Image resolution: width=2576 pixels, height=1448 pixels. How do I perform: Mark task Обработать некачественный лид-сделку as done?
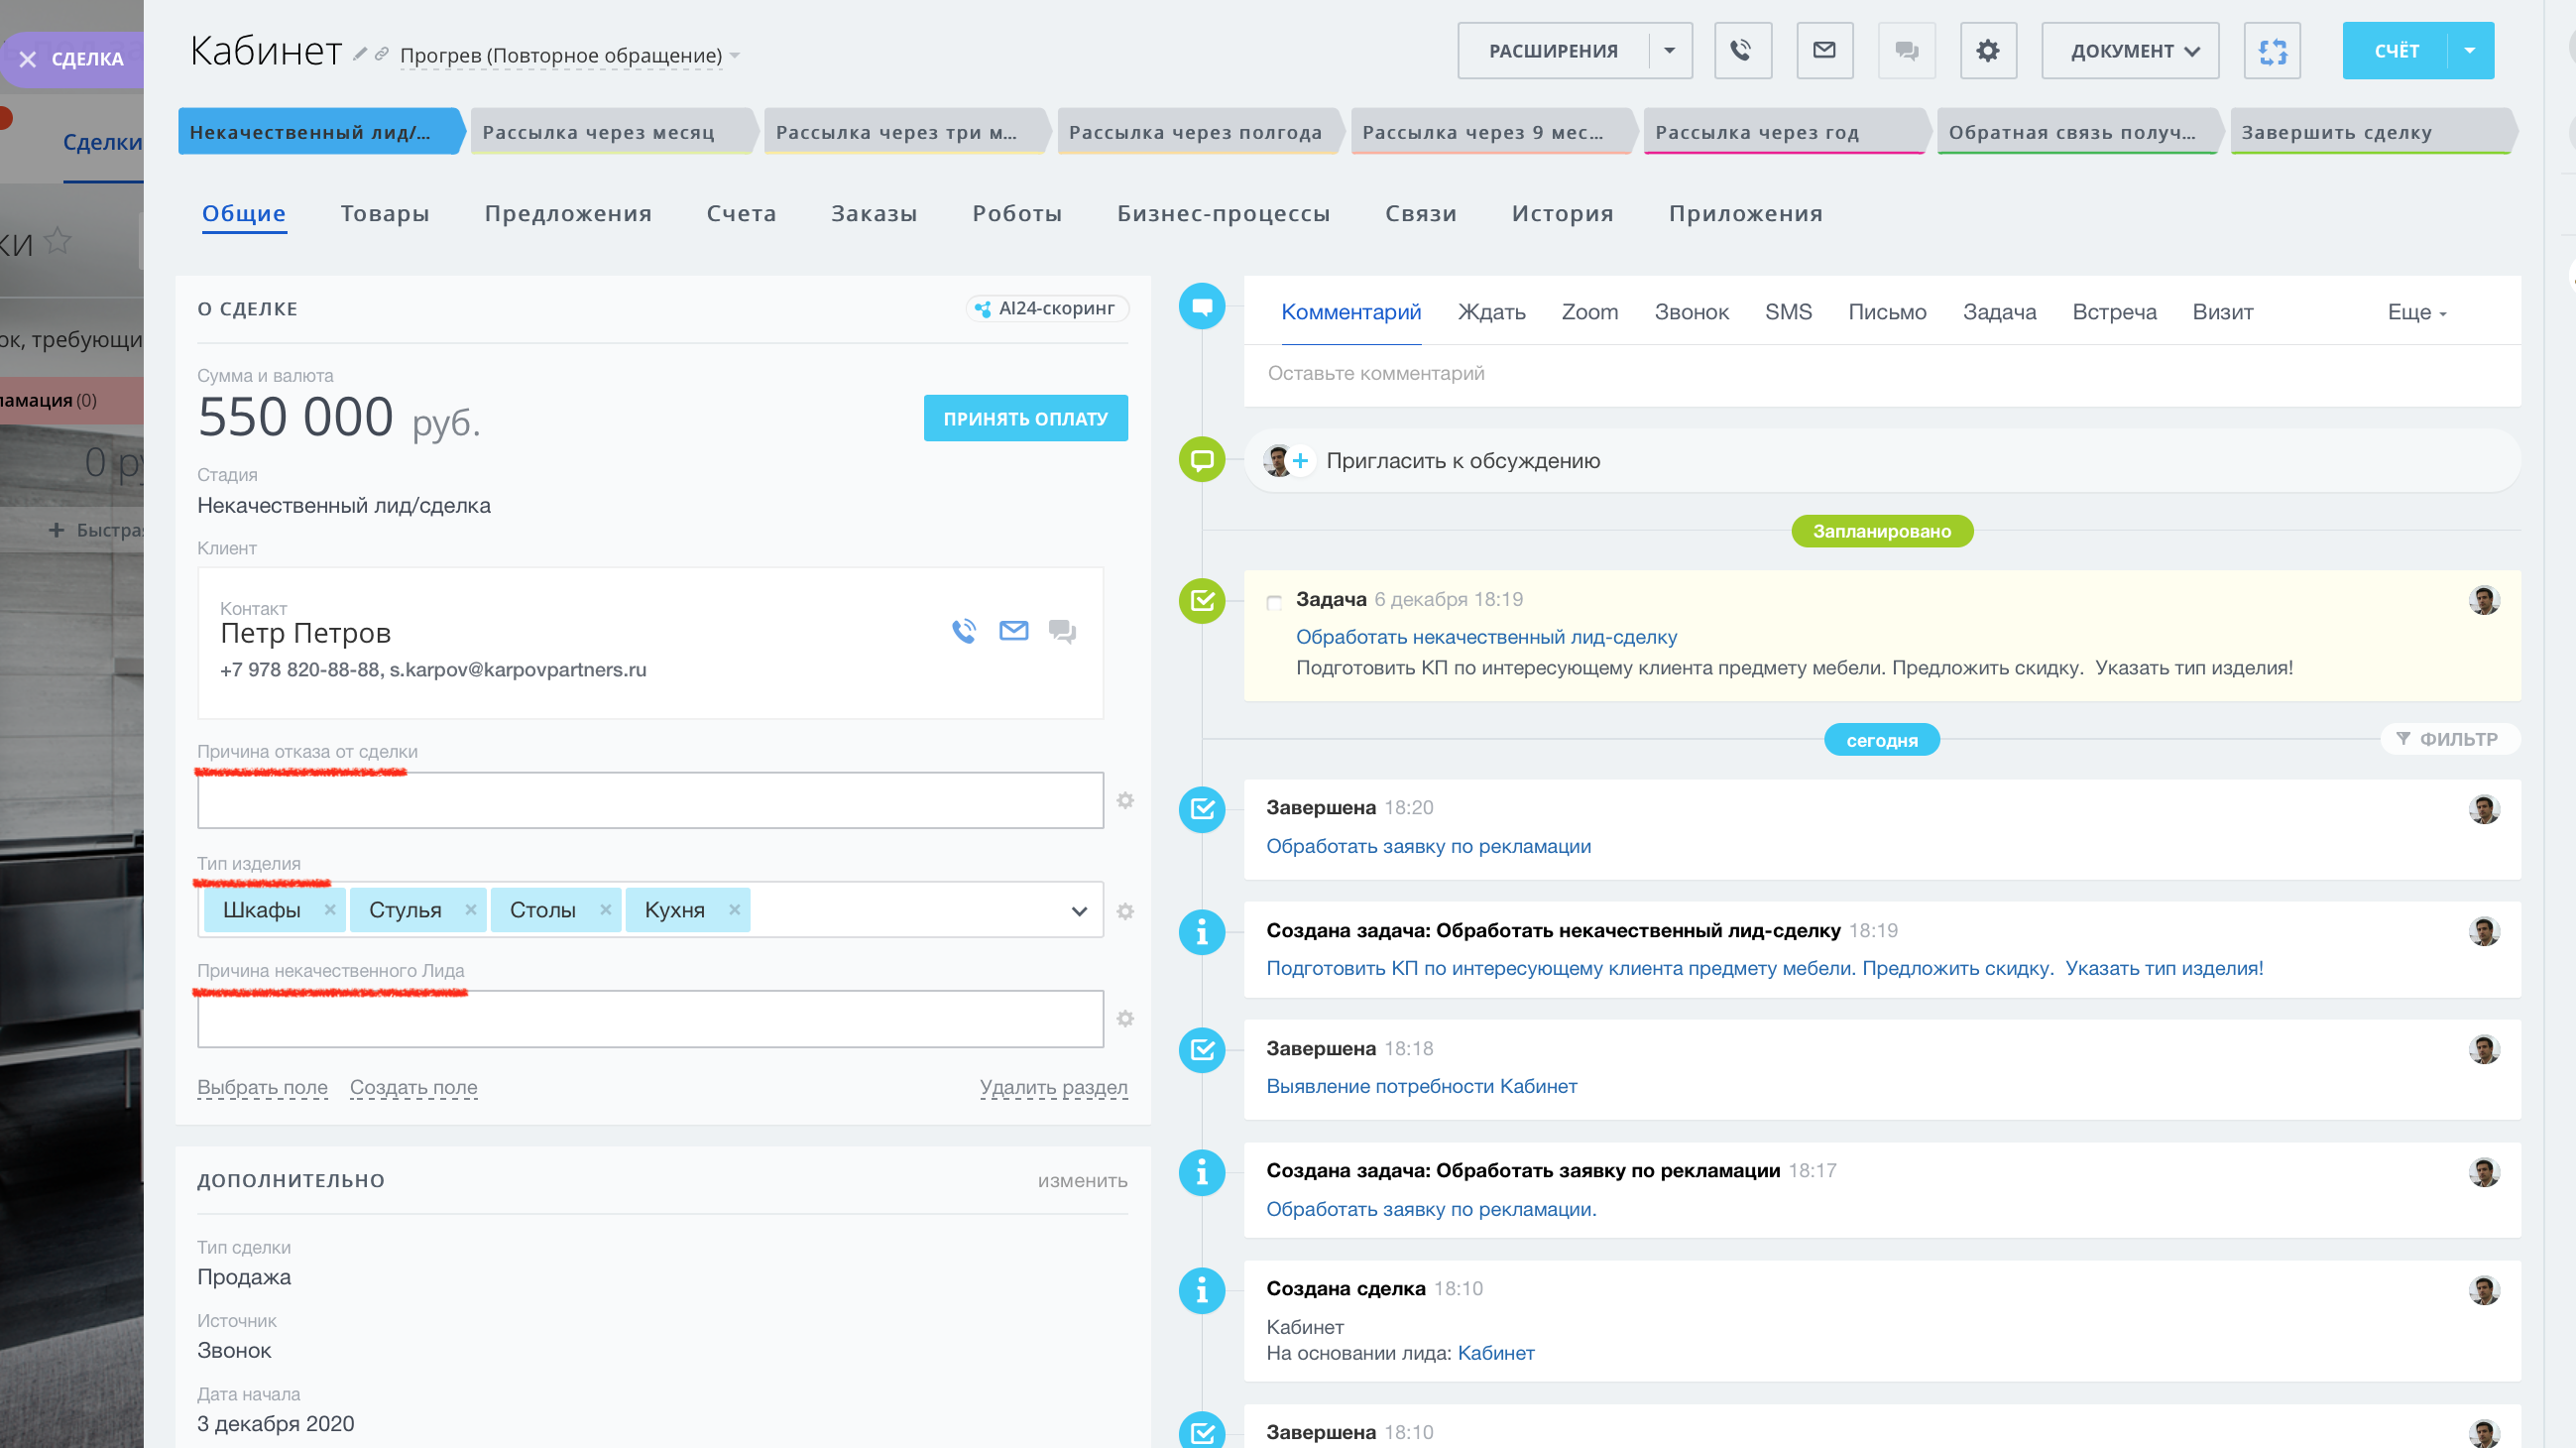pos(1274,602)
